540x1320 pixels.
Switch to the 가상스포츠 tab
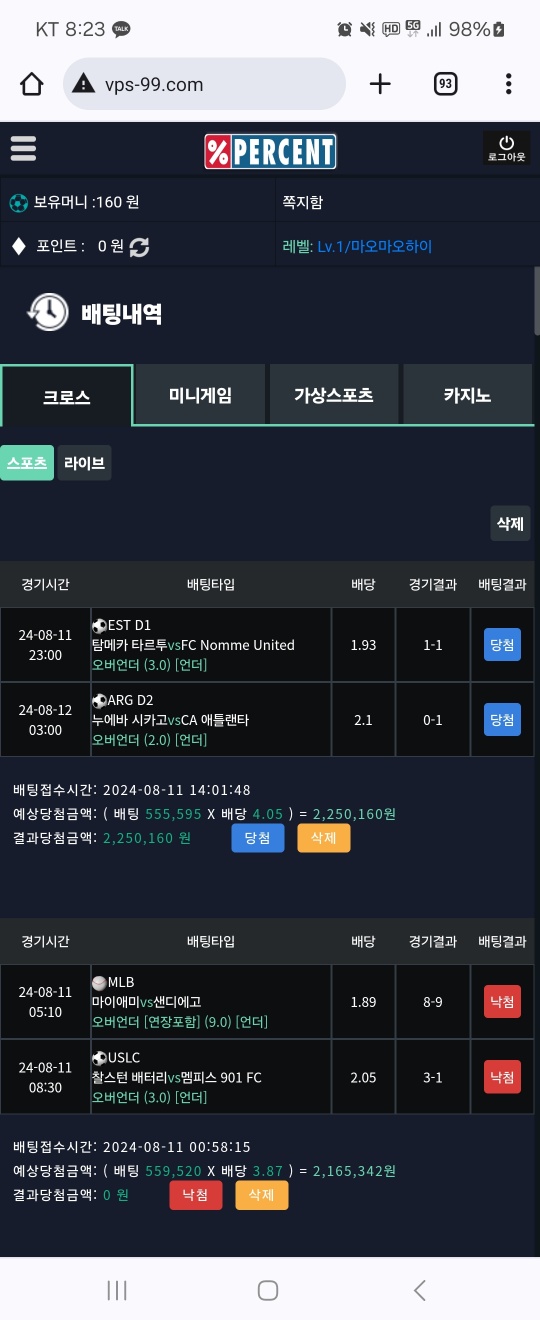click(334, 394)
